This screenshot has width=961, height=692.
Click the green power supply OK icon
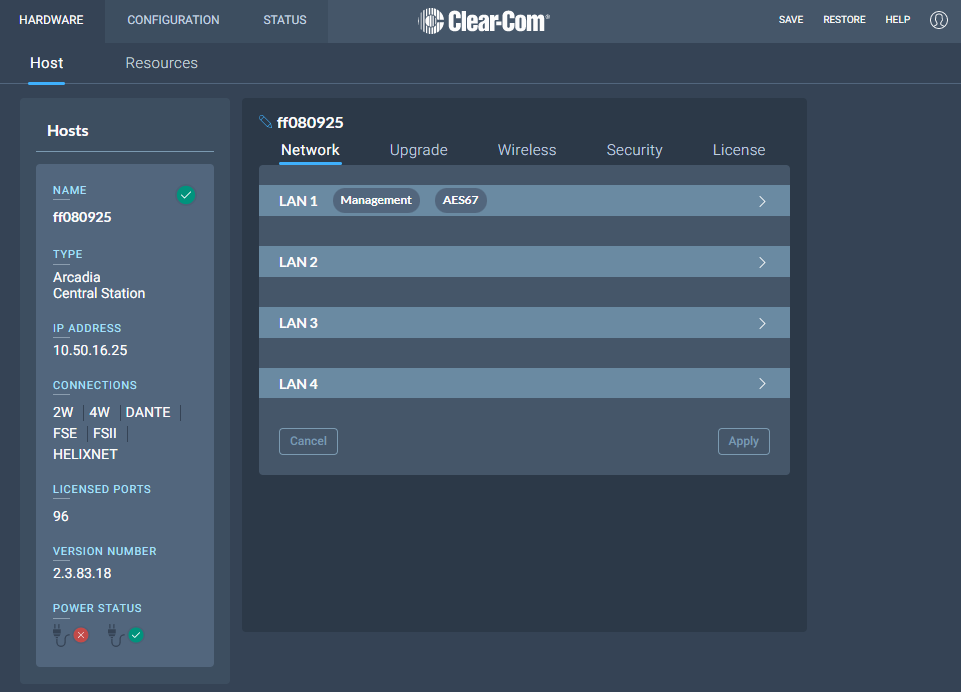[x=136, y=635]
